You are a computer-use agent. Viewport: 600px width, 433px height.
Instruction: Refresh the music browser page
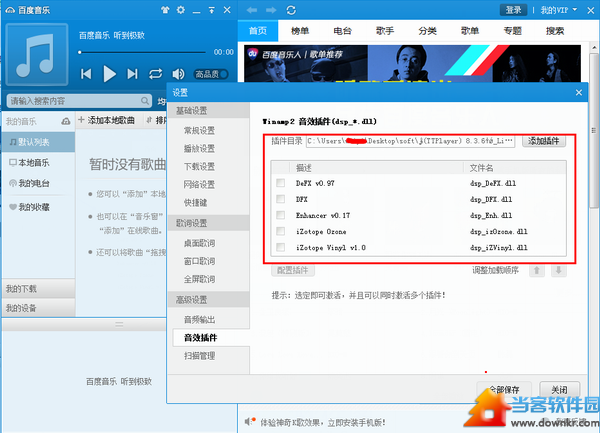(x=291, y=10)
